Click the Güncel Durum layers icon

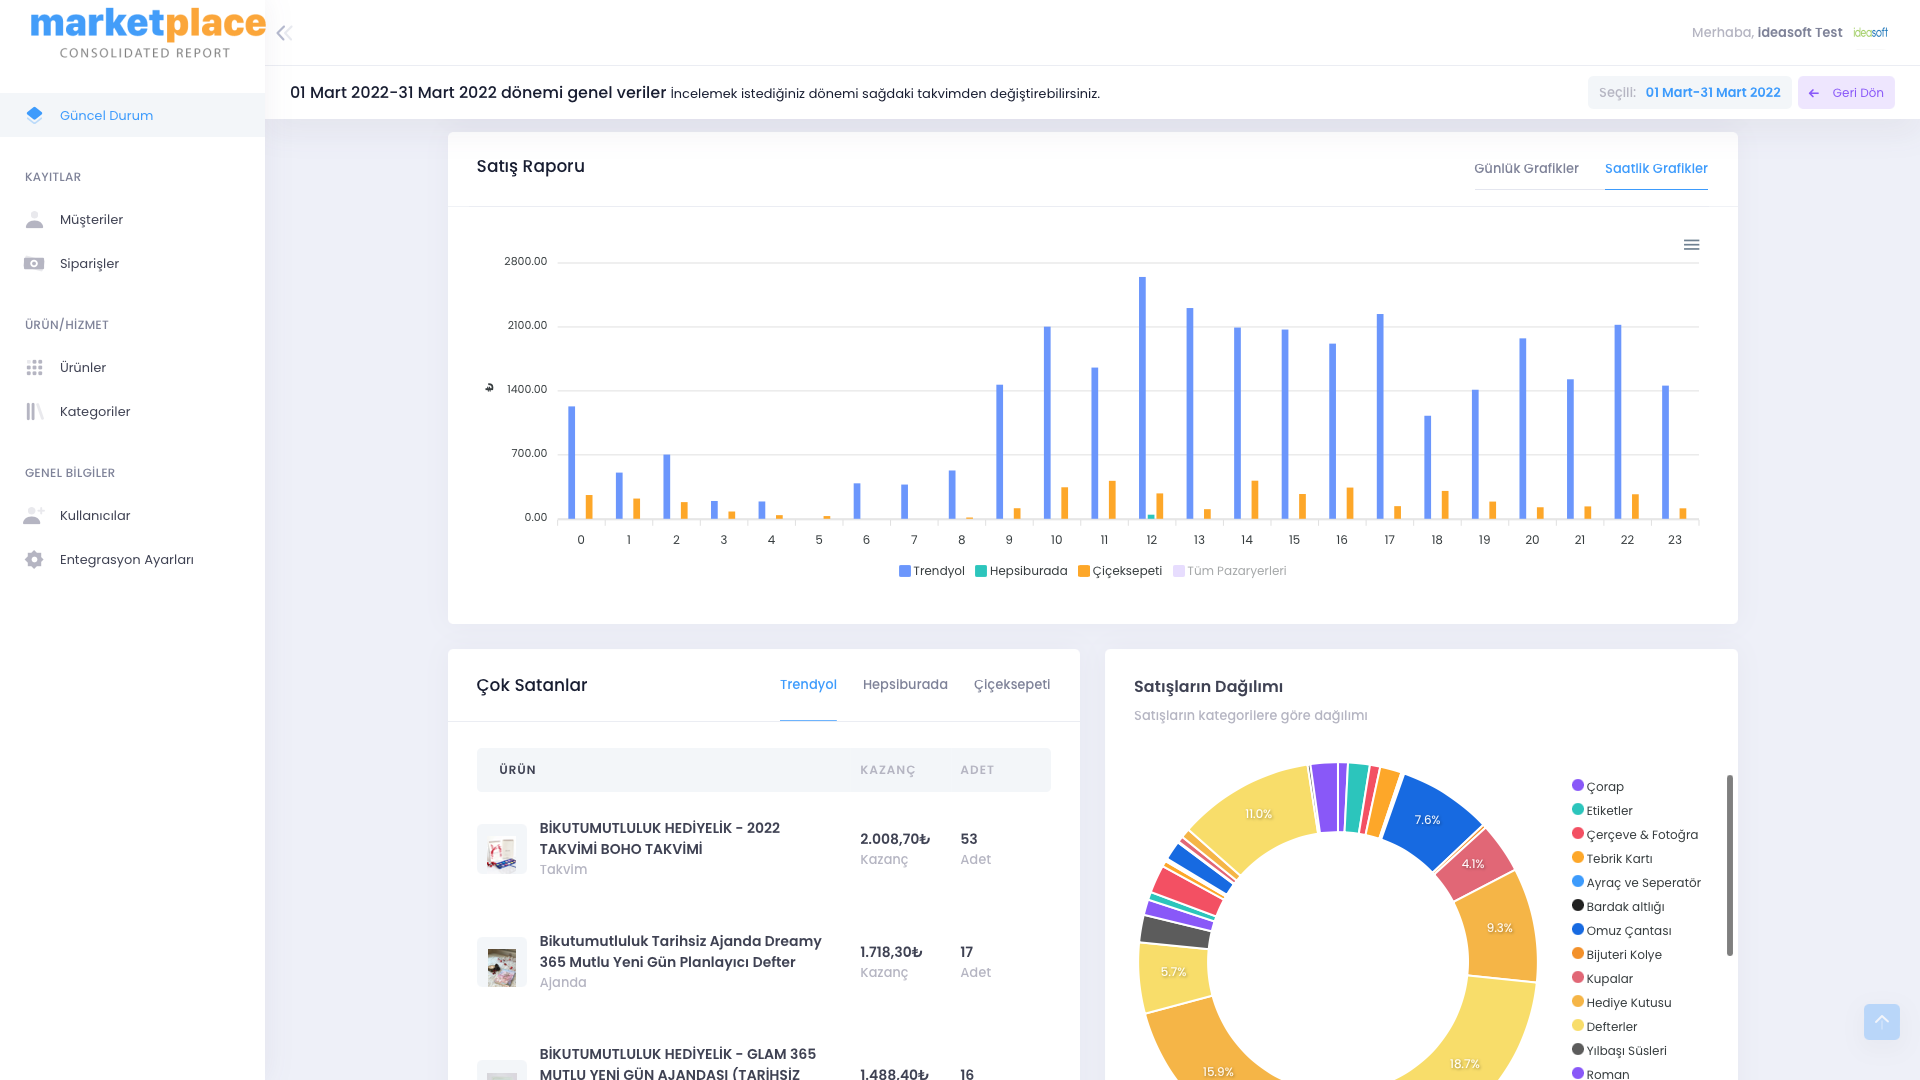pos(34,115)
